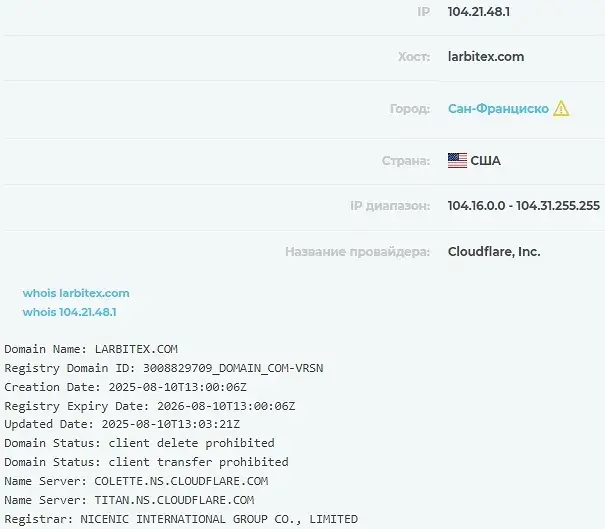Image resolution: width=605 pixels, height=529 pixels.
Task: Click the Registrar NICENIC INTERNATIONAL GROUP line
Action: pyautogui.click(x=181, y=519)
